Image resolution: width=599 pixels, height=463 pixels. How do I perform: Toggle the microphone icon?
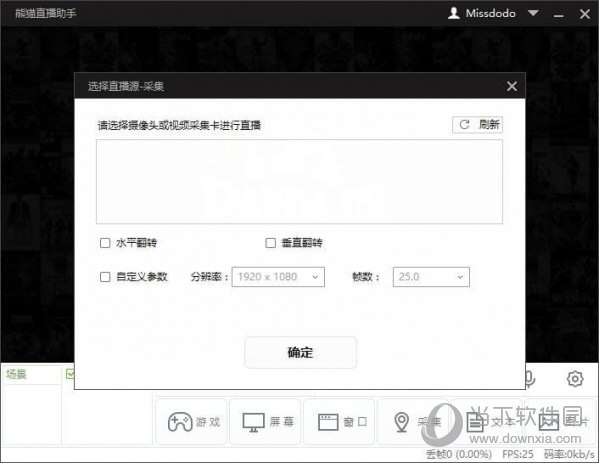[x=530, y=379]
